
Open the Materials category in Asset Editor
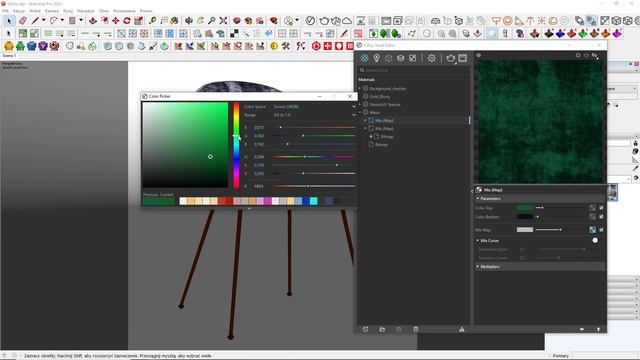364,58
